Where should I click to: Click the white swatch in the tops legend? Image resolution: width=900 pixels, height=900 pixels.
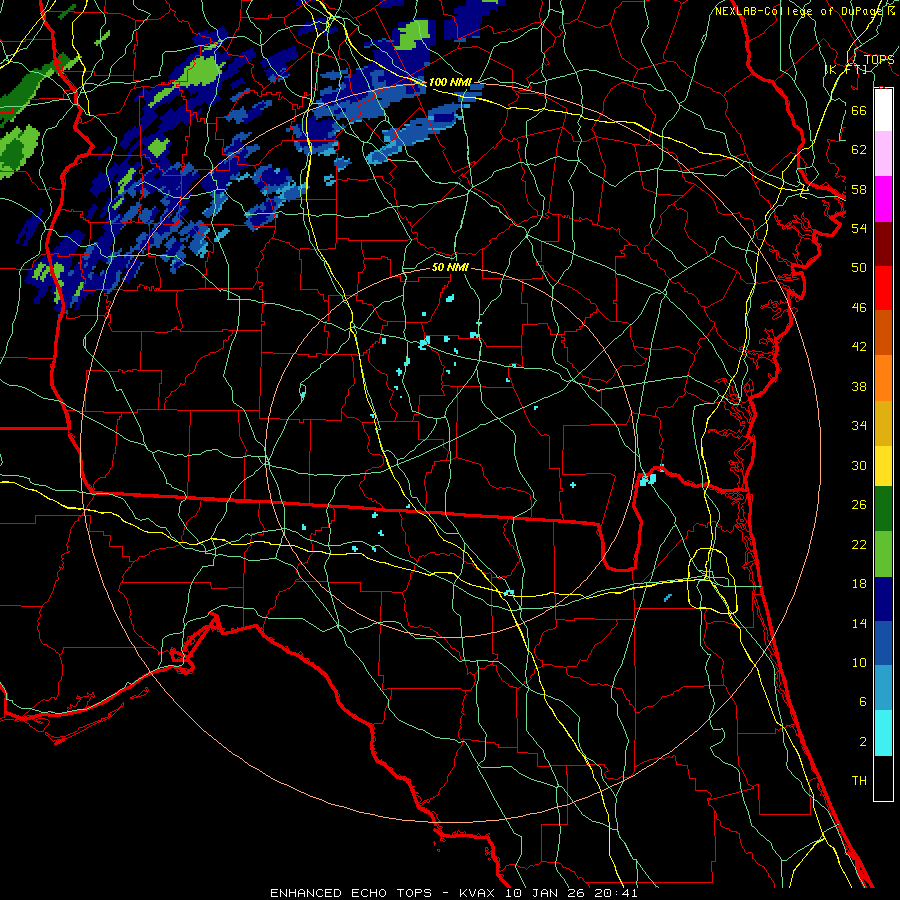click(883, 110)
